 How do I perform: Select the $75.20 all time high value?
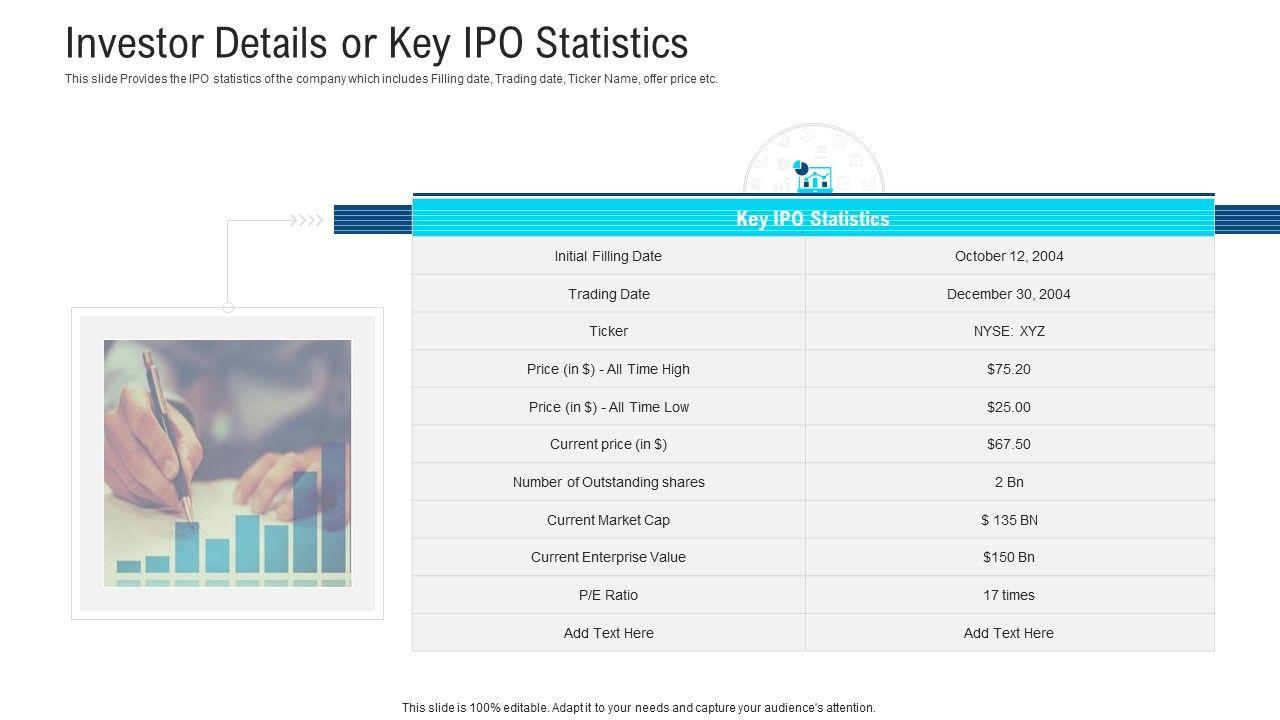[1009, 369]
